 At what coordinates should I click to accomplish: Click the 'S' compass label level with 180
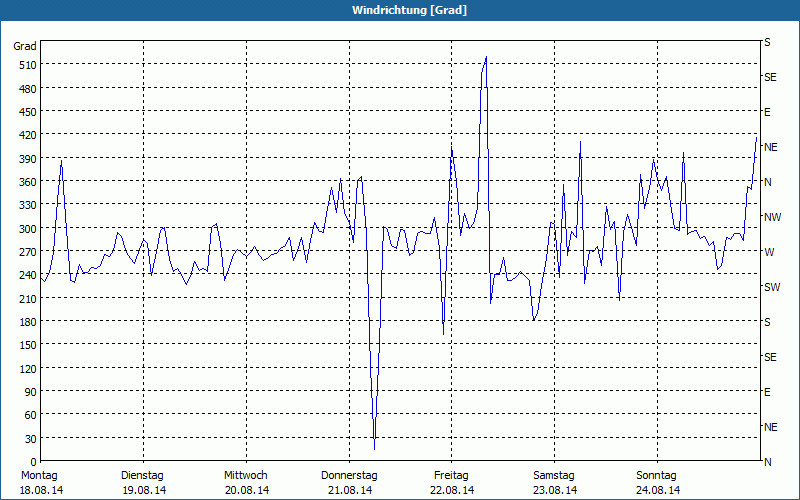(x=767, y=322)
